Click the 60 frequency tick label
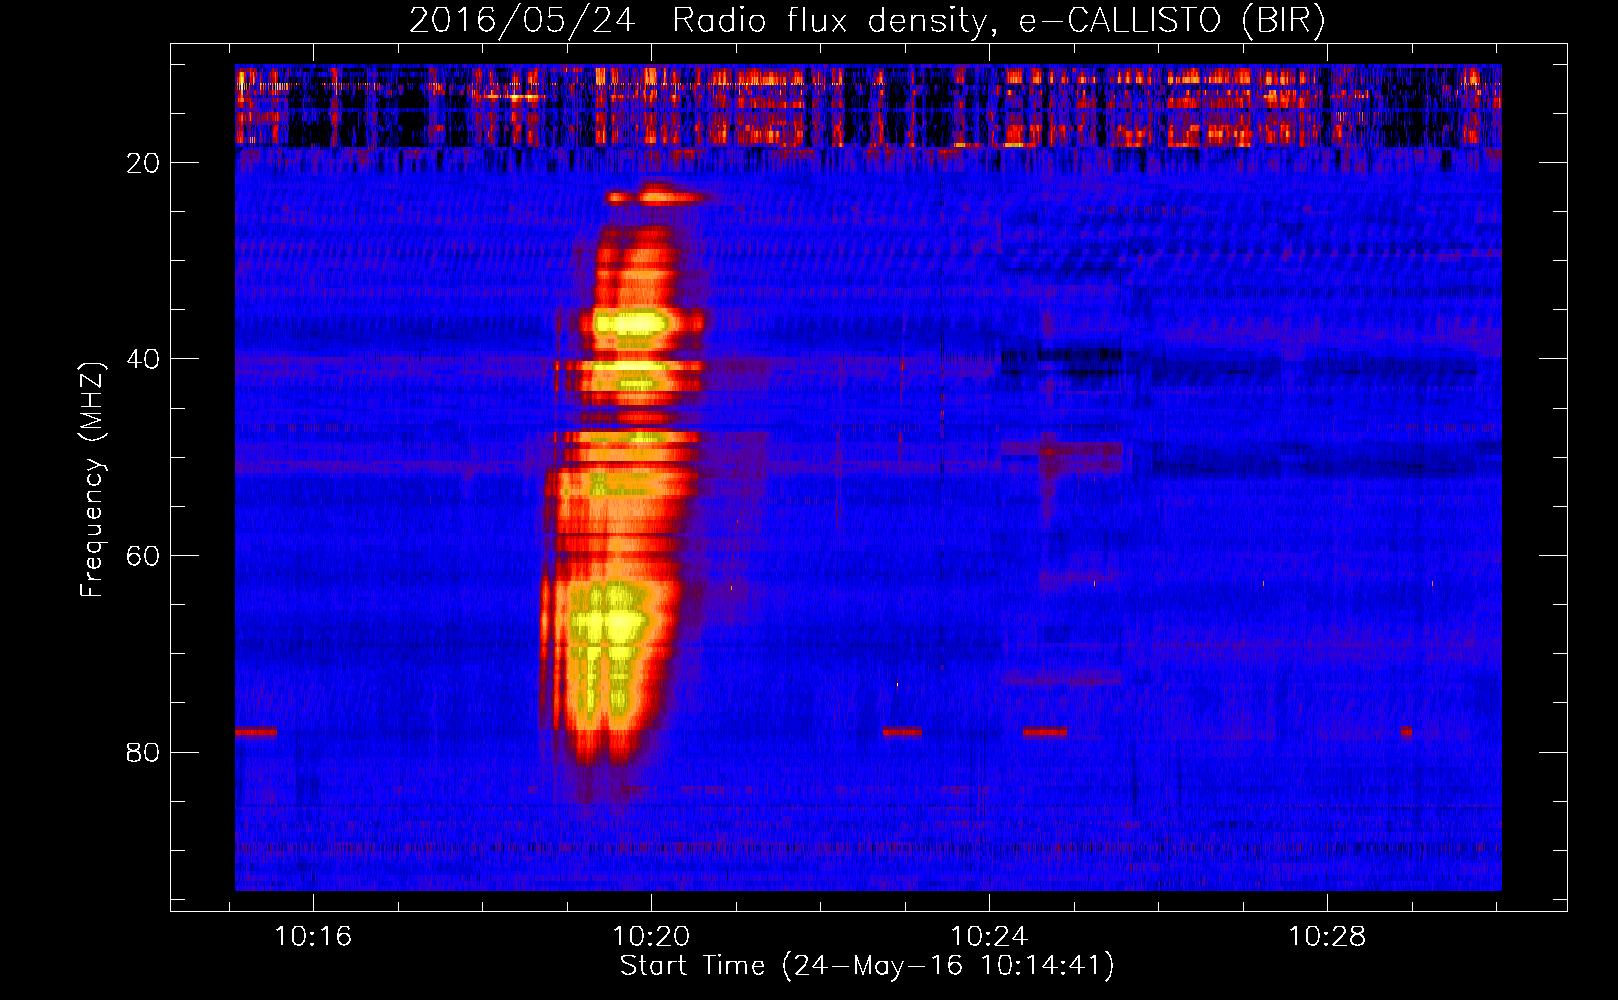Viewport: 1618px width, 1000px height. coord(144,556)
